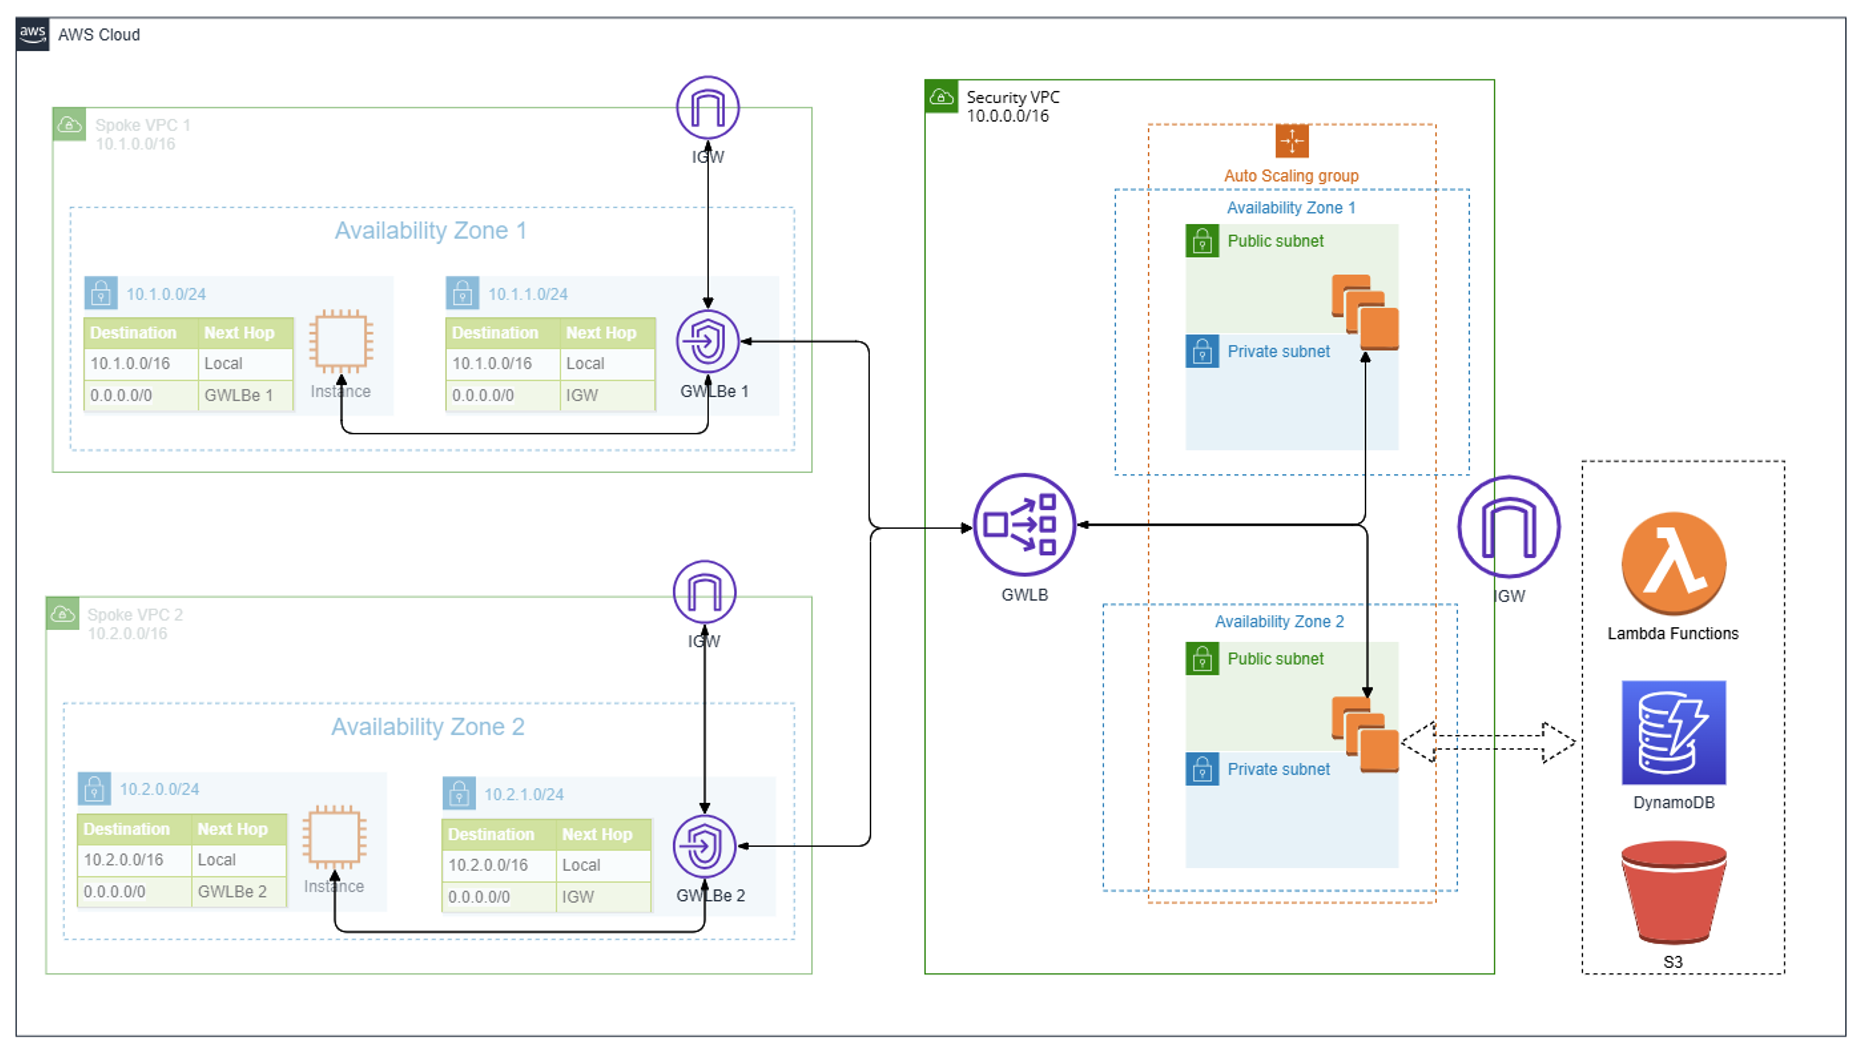Click Private subnet lock icon in Zone 1
This screenshot has height=1050, width=1861.
1202,351
